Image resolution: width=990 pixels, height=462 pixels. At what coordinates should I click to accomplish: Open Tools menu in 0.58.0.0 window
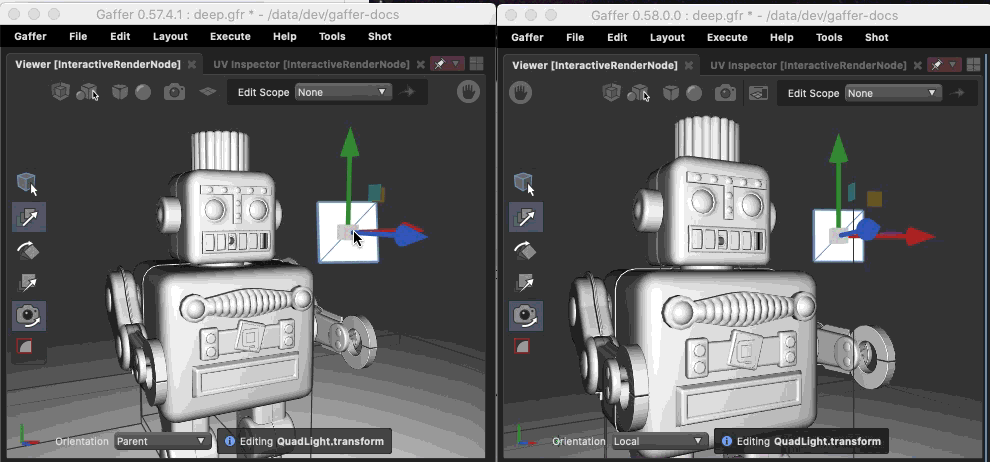click(829, 37)
